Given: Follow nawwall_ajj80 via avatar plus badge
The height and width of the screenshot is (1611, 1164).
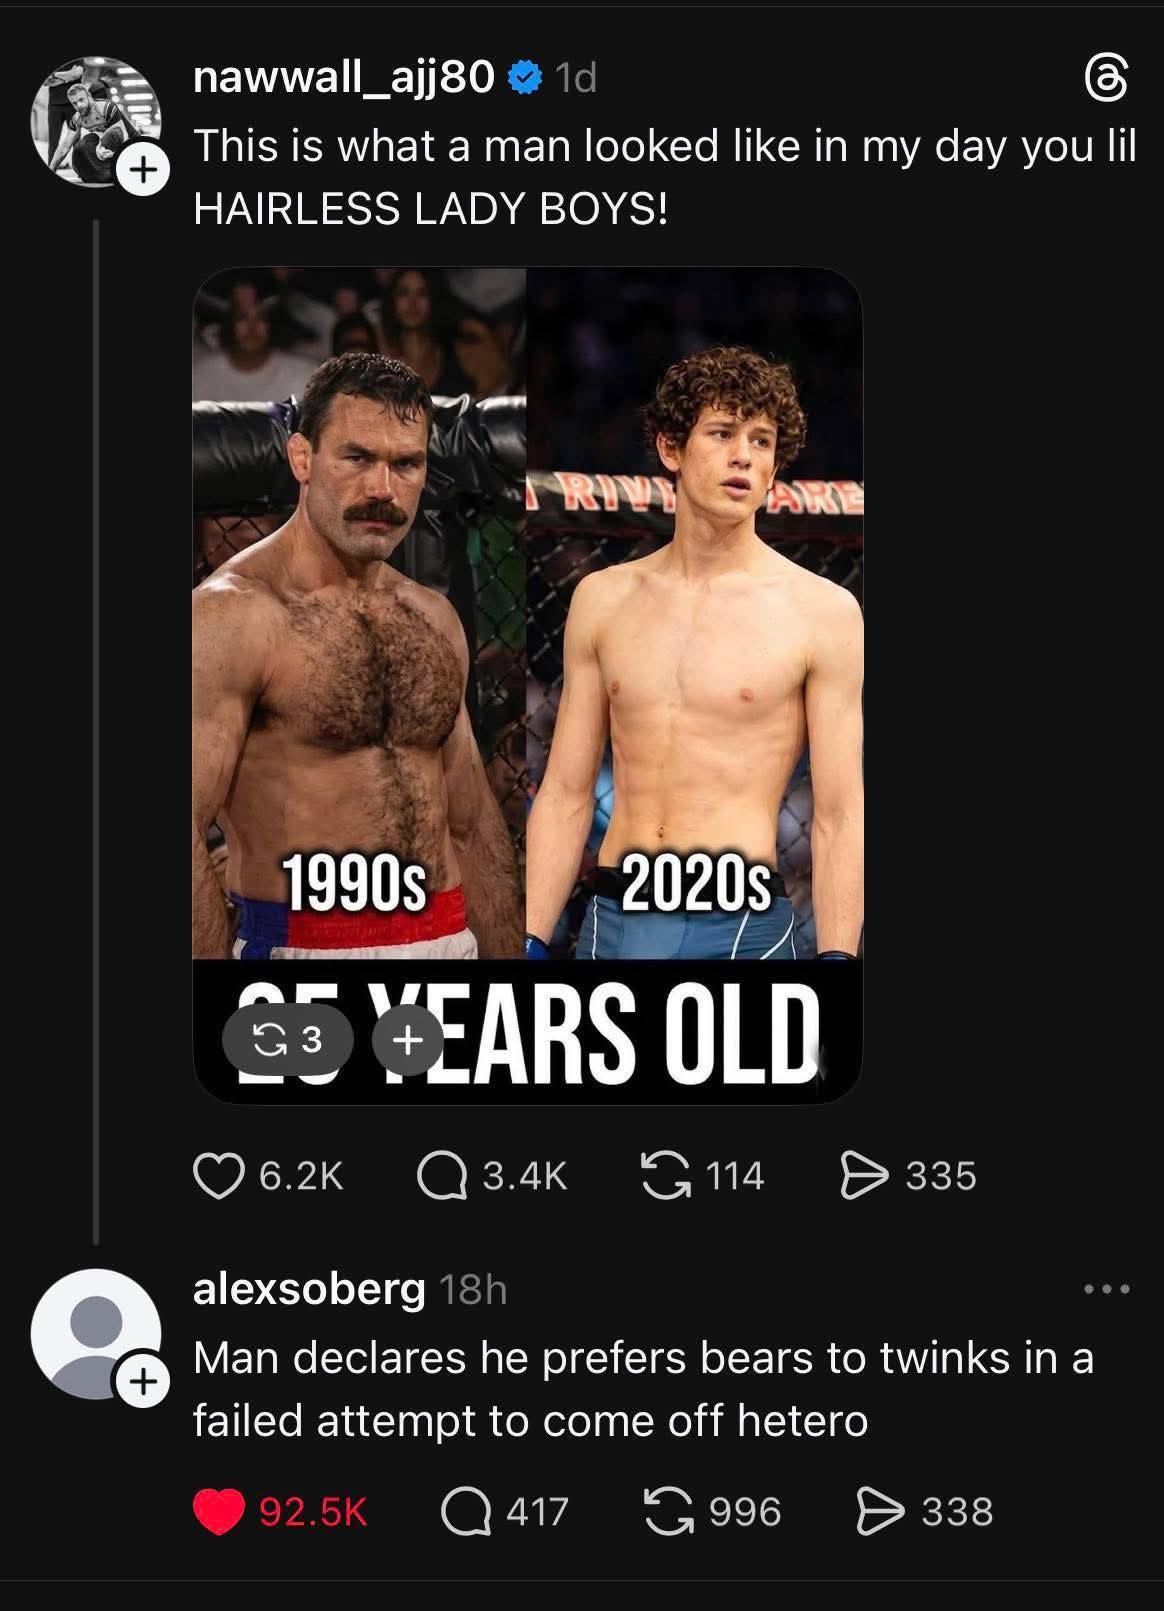Looking at the screenshot, I should (143, 171).
